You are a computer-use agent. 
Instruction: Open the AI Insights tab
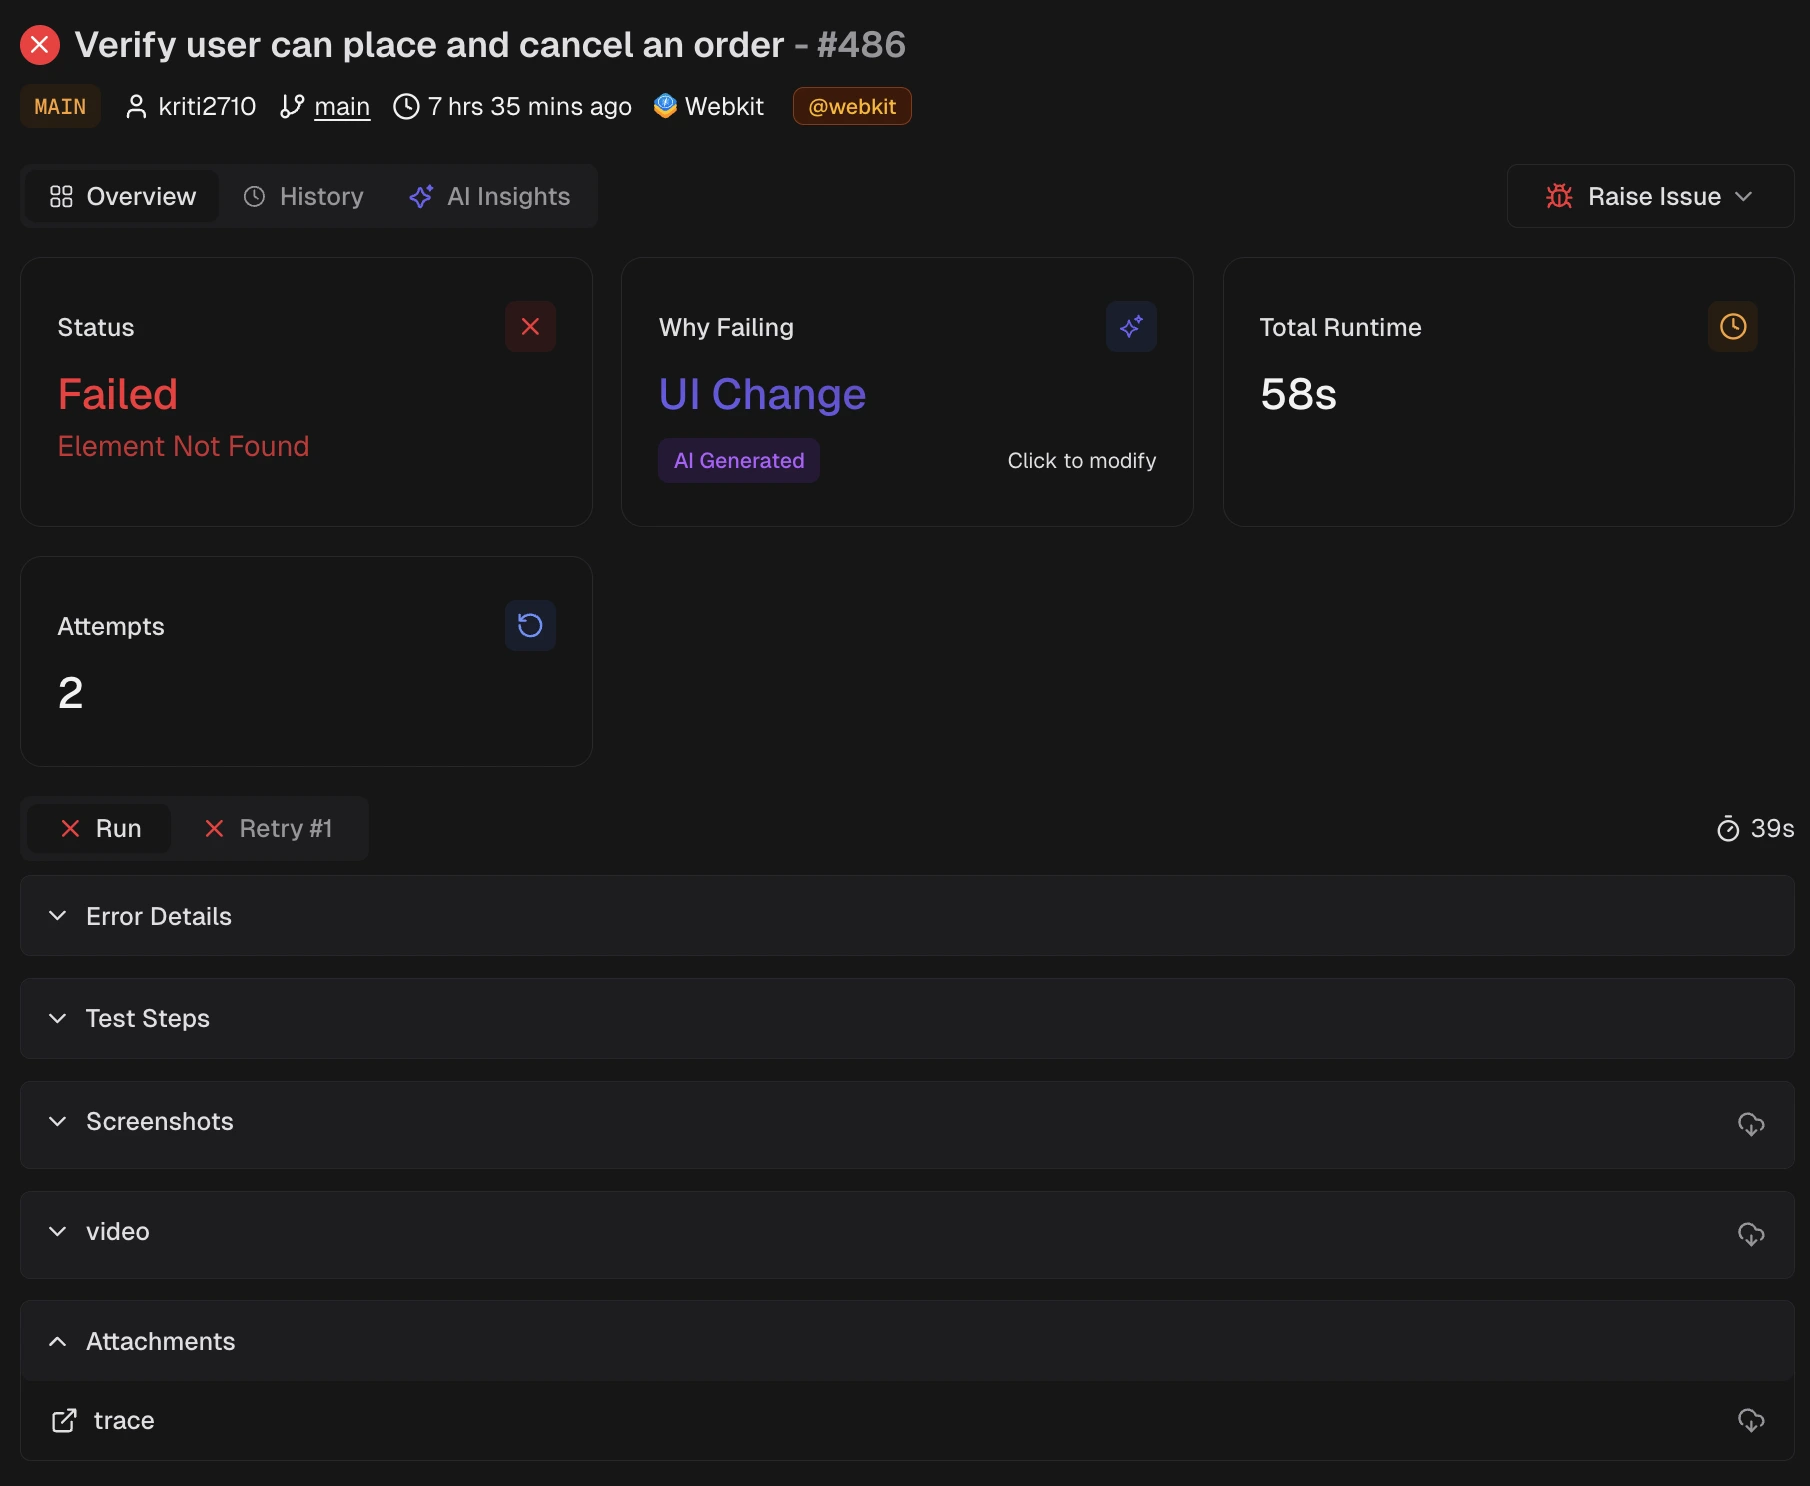(x=490, y=196)
